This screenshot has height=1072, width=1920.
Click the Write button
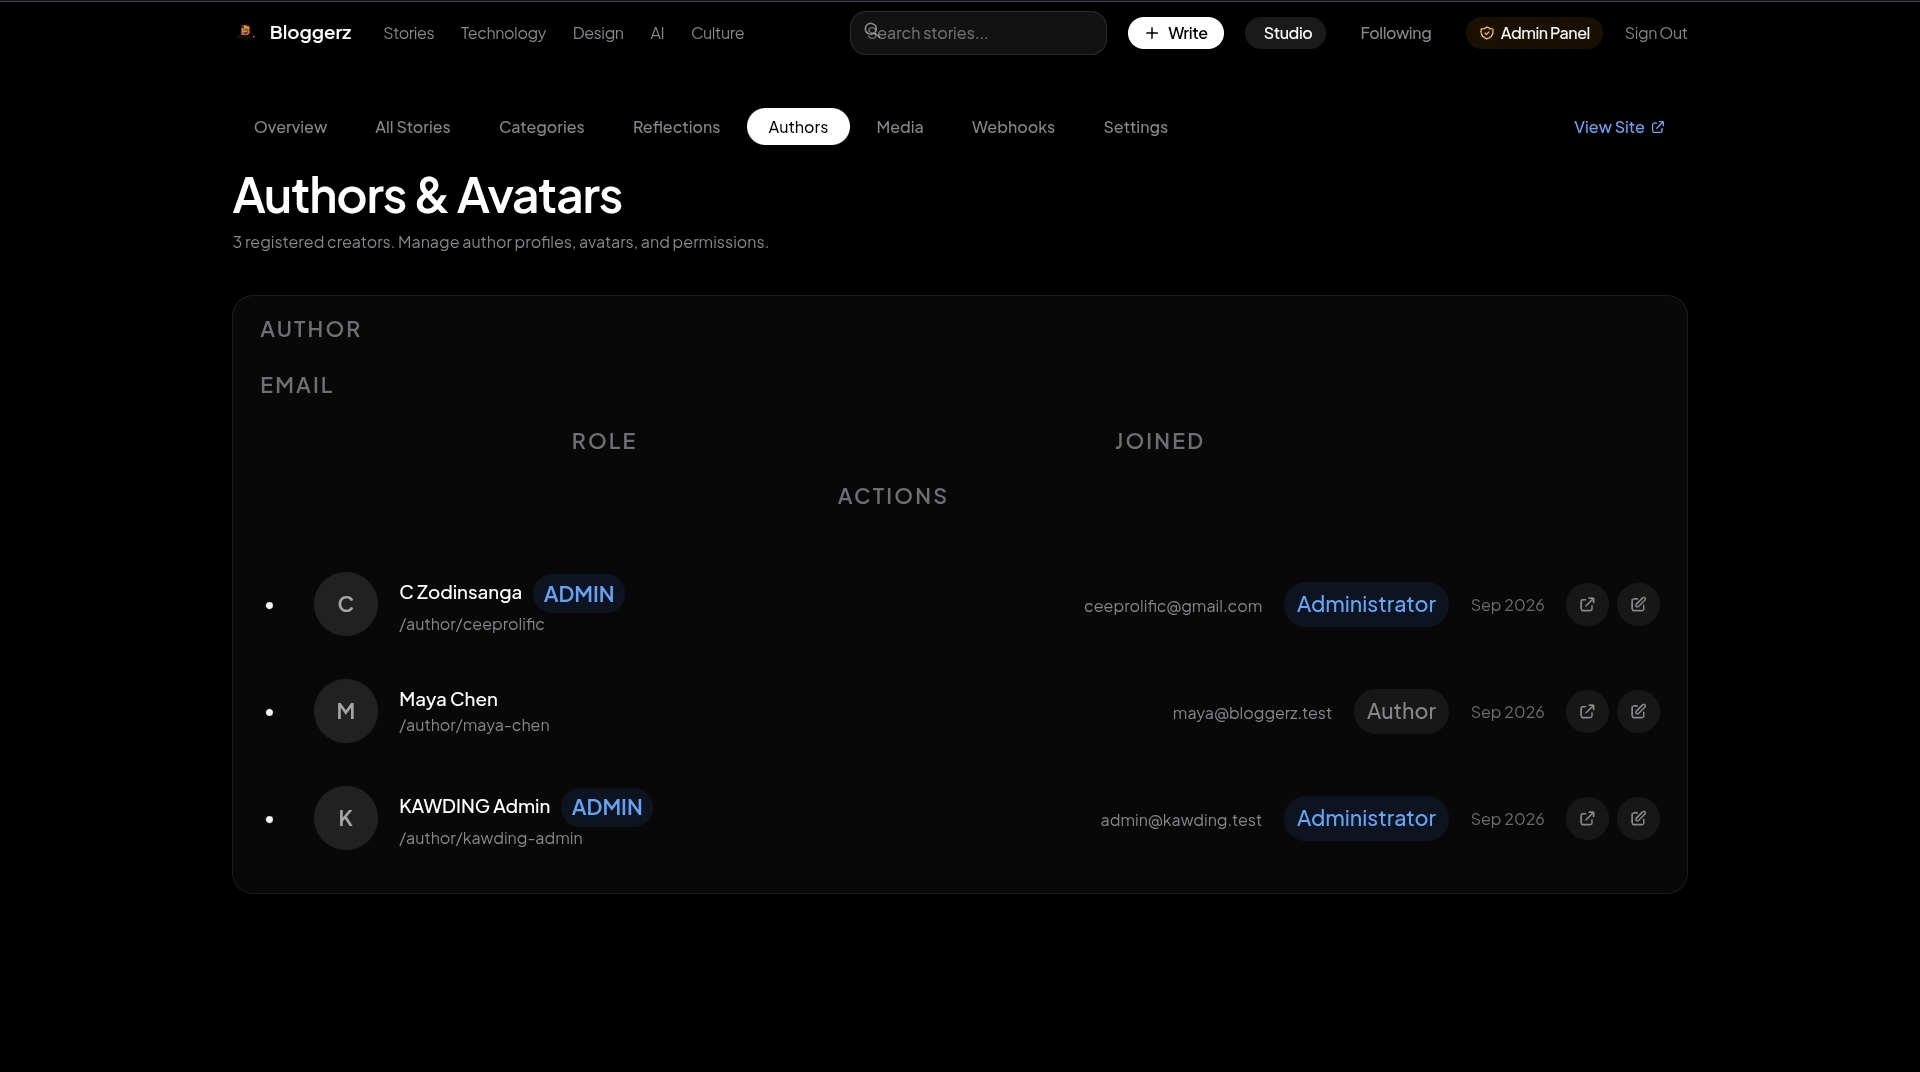click(x=1176, y=33)
